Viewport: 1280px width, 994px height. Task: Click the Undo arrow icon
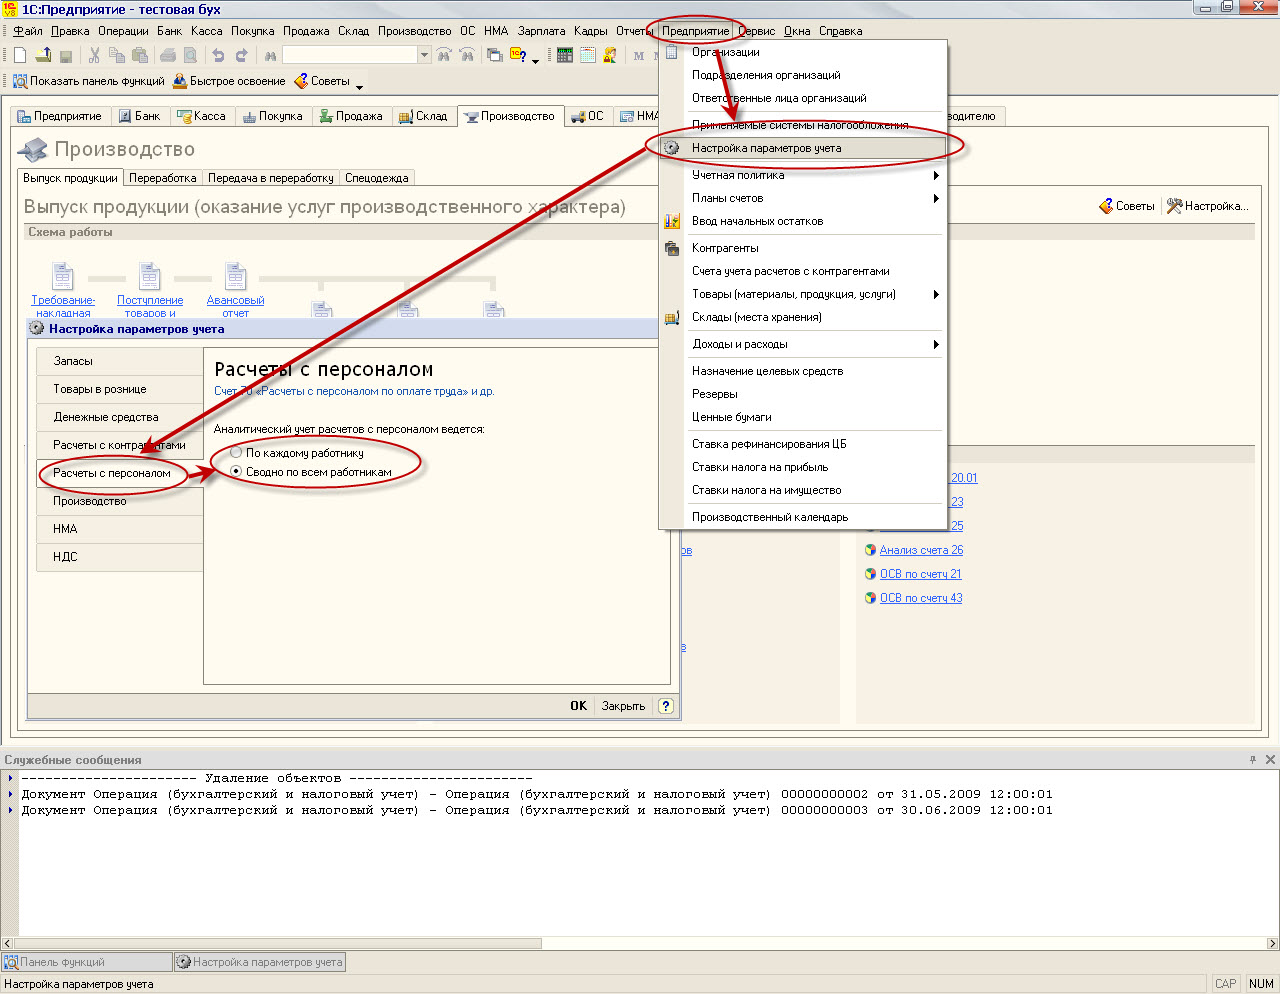click(218, 56)
